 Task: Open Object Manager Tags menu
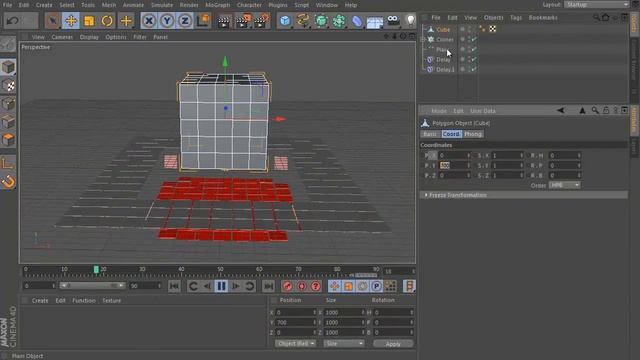point(516,18)
